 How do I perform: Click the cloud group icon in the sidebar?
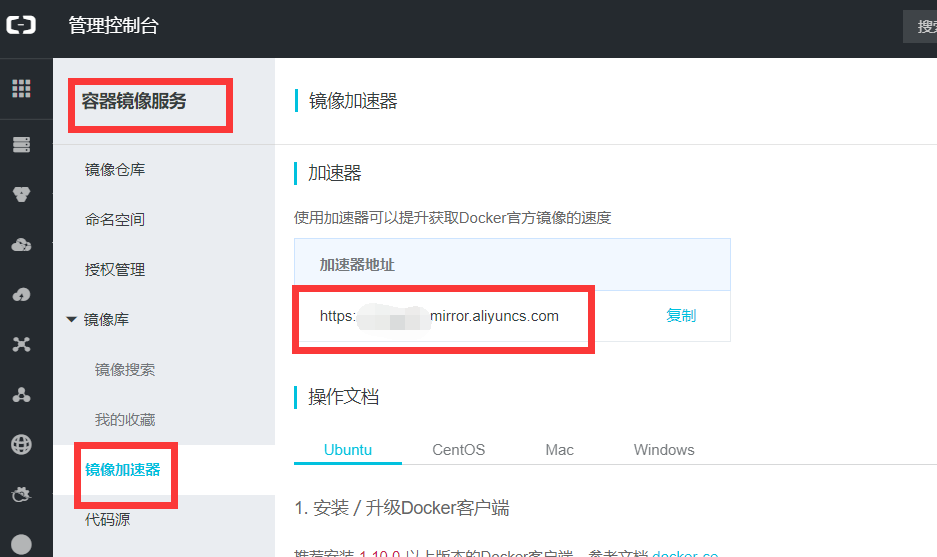pyautogui.click(x=21, y=244)
